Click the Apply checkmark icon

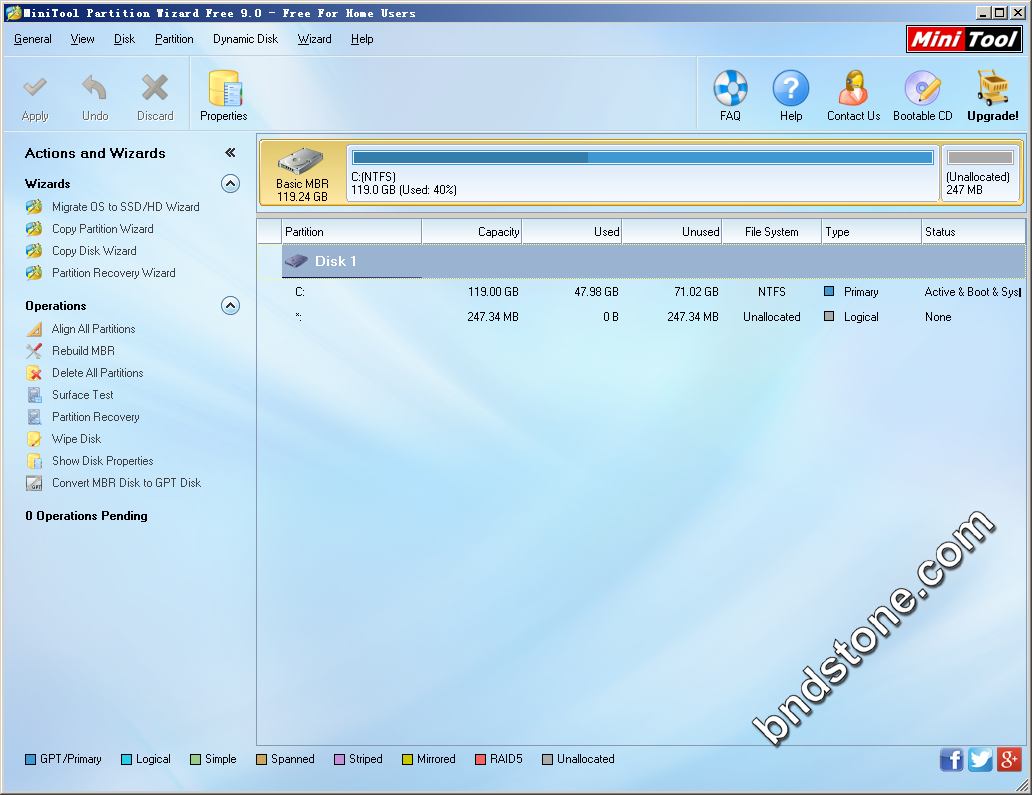[x=35, y=87]
